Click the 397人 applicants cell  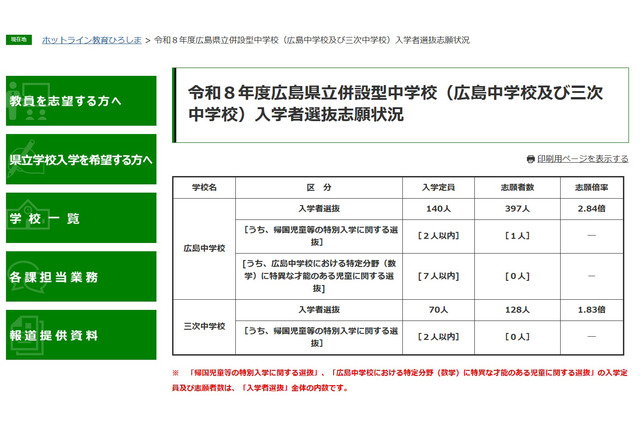(x=517, y=209)
